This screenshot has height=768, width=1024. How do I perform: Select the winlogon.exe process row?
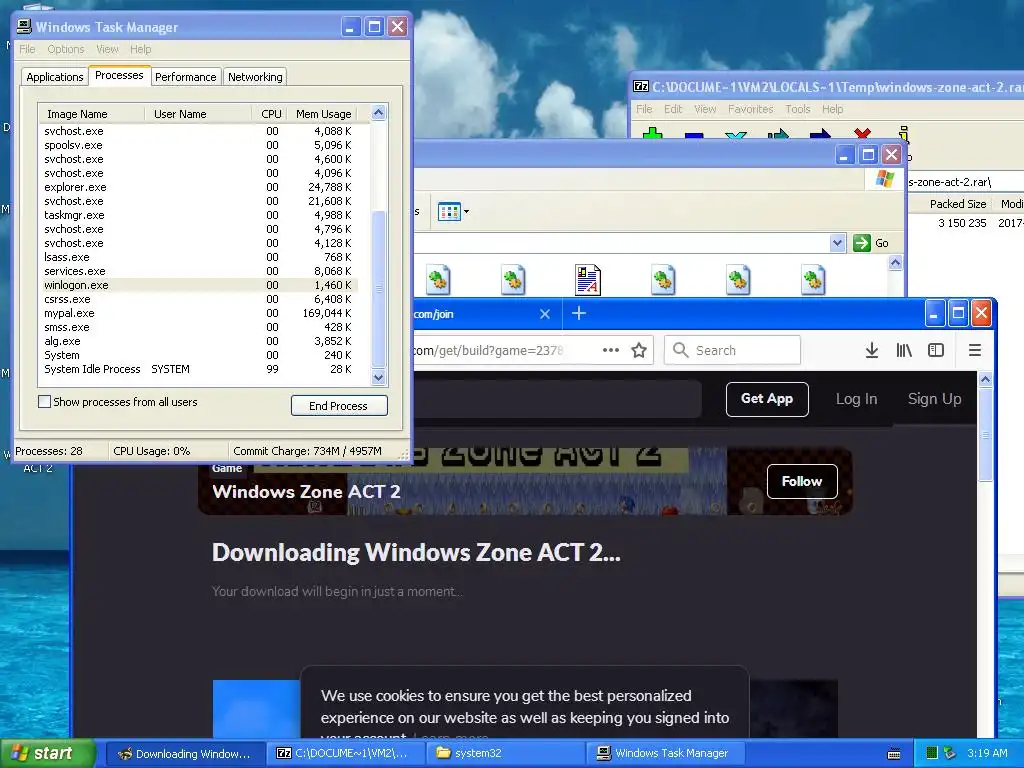tap(199, 285)
